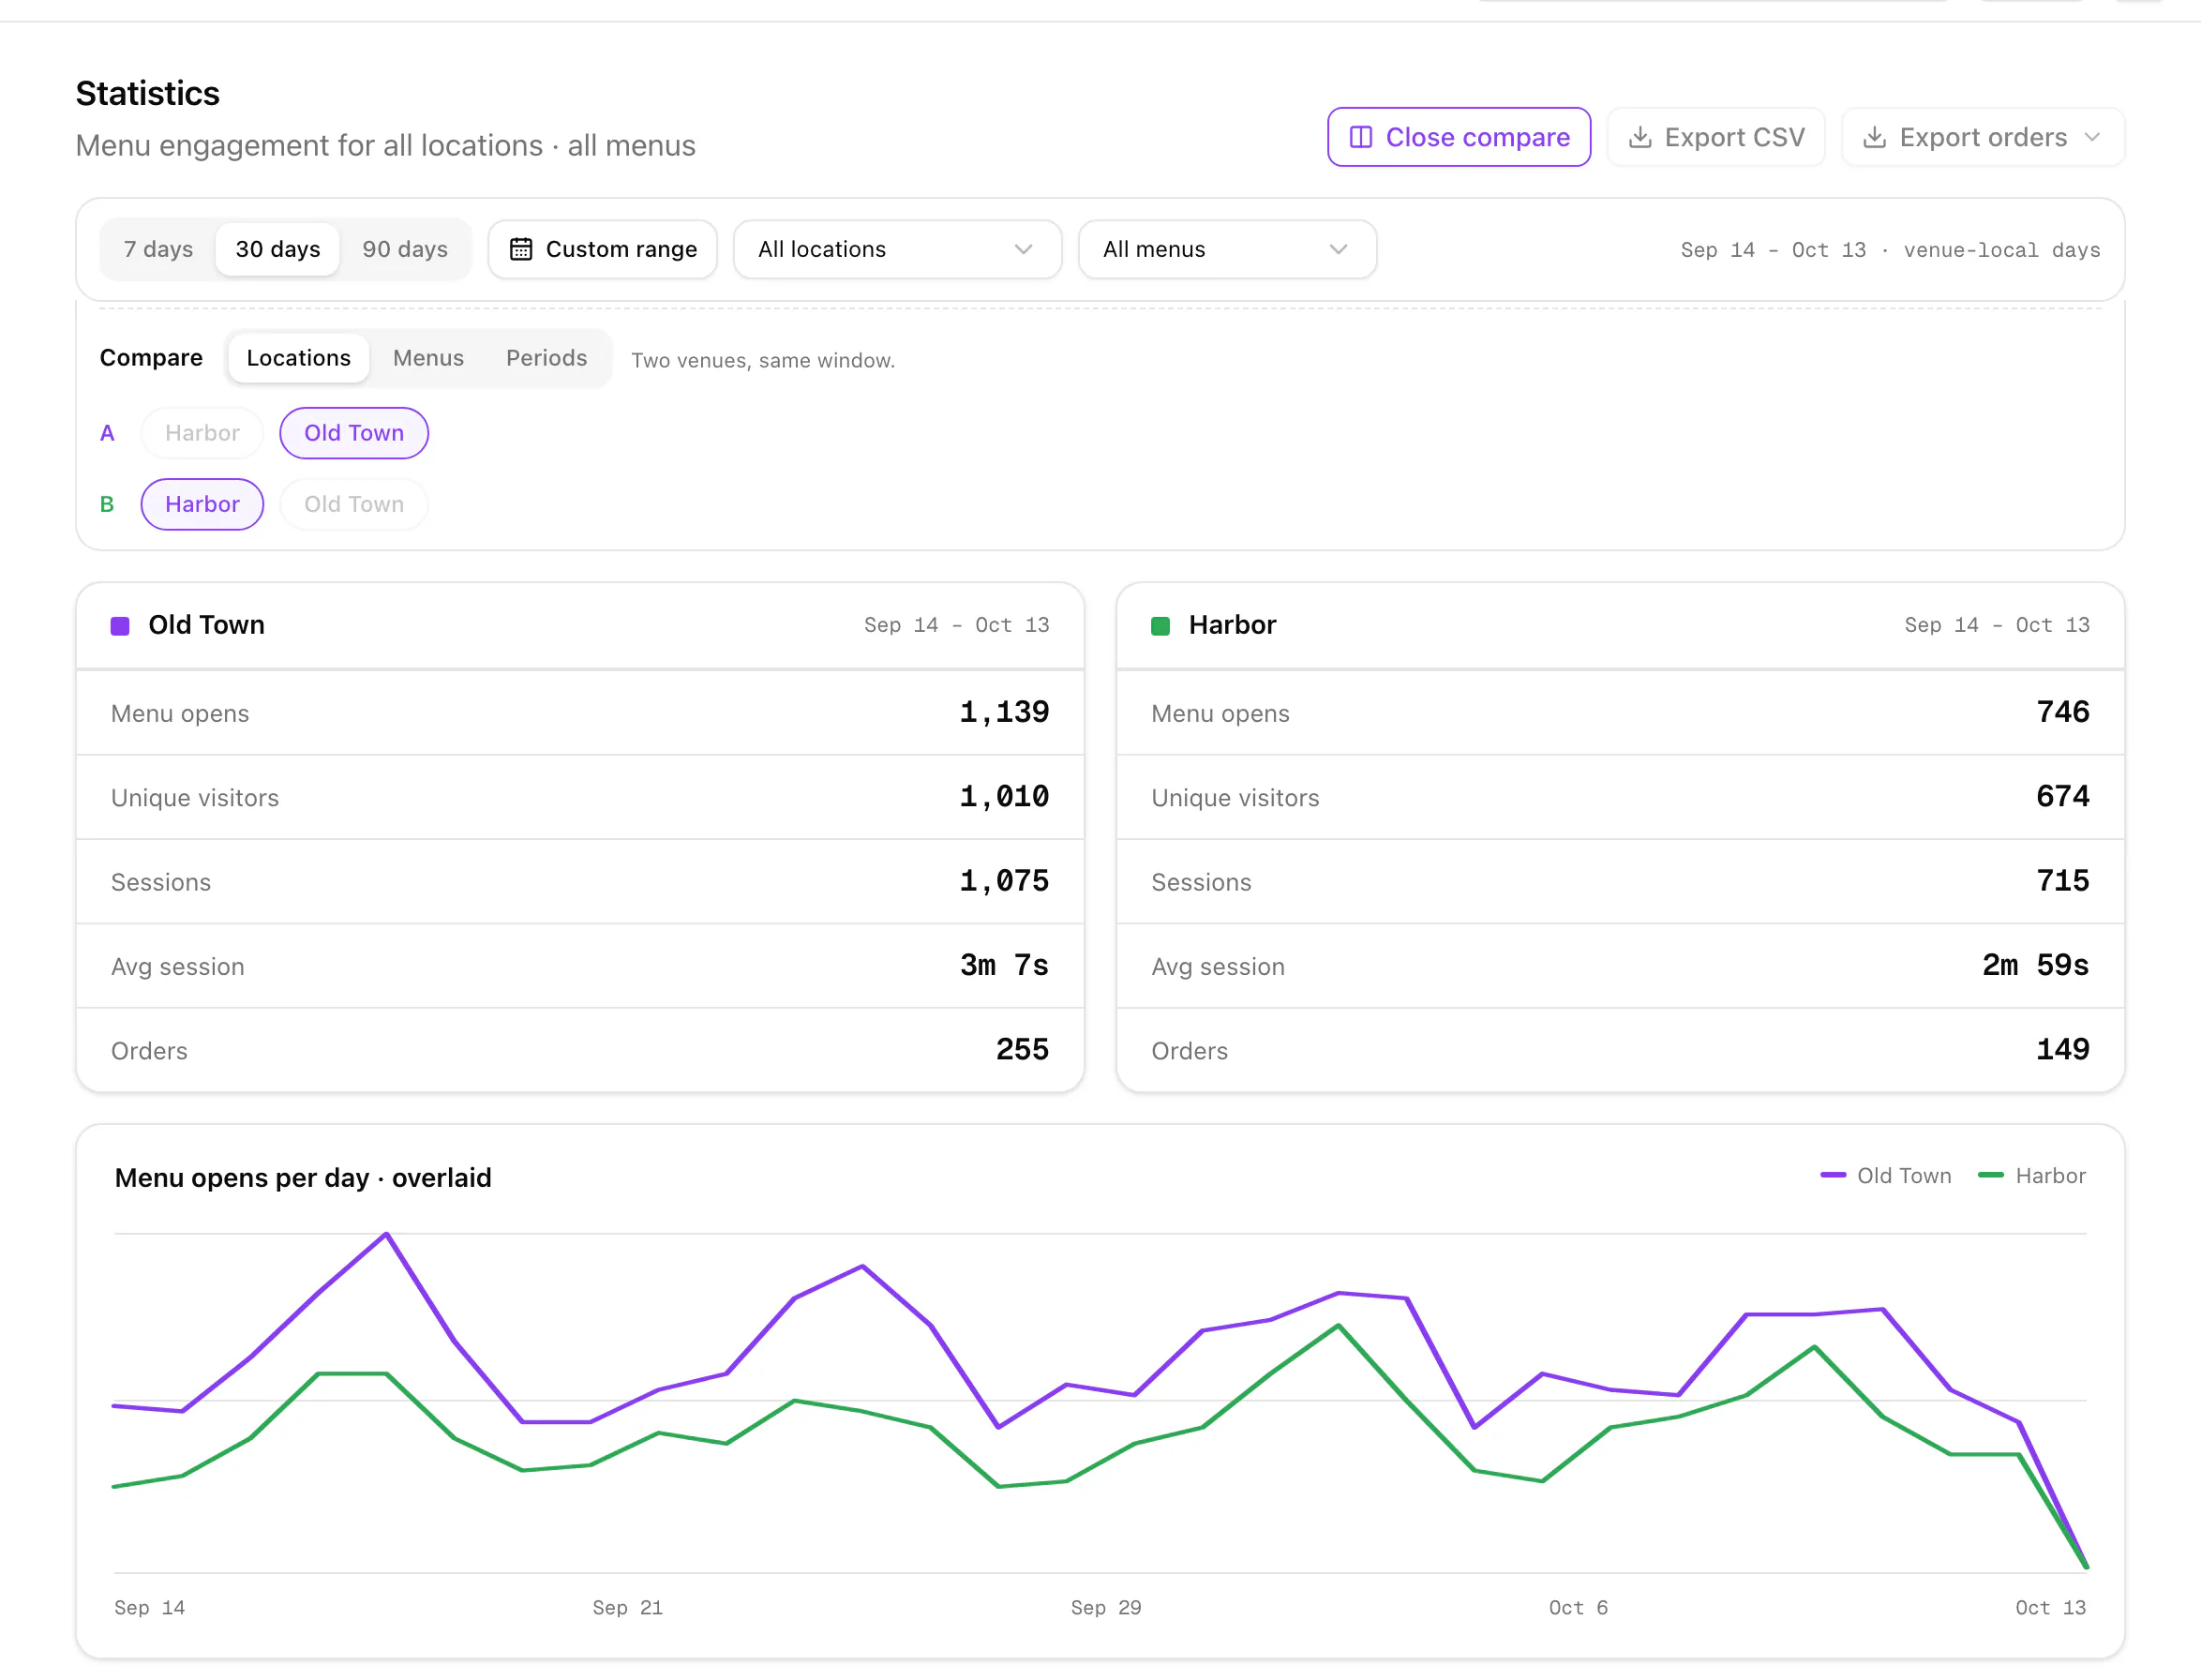Click Old Town sessions value 1,075

tap(1004, 881)
